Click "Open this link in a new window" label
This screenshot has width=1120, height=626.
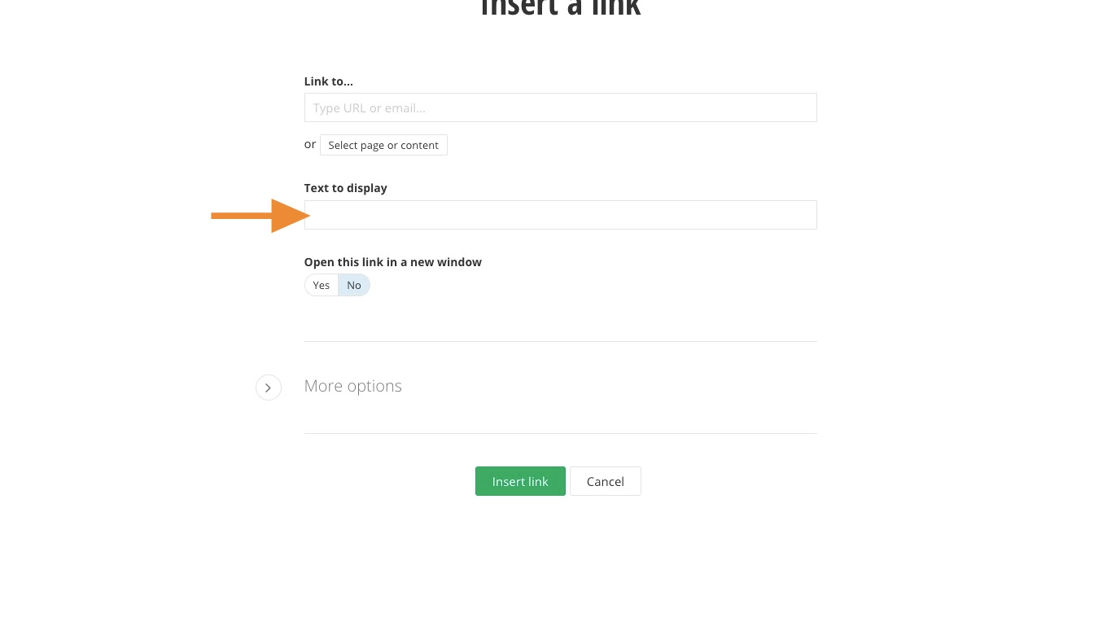[392, 262]
